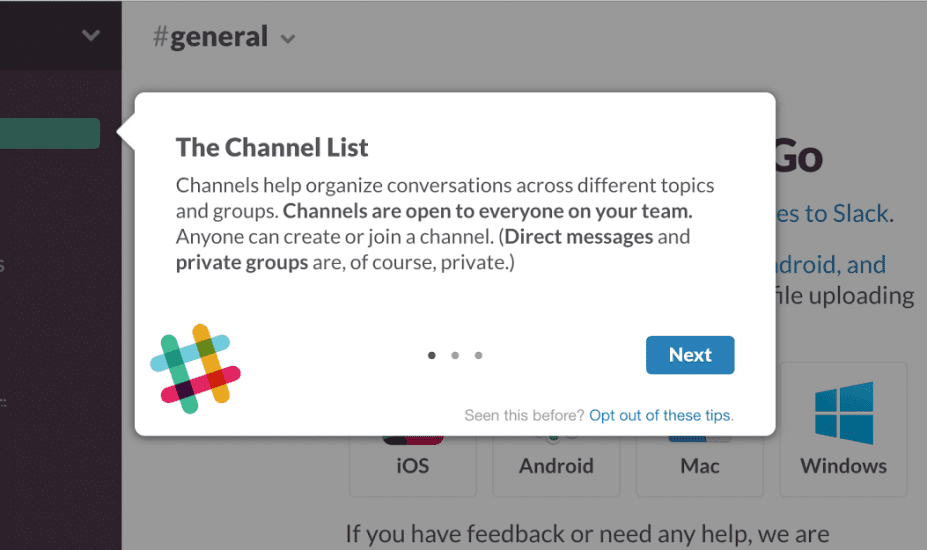The image size is (927, 550).
Task: Click the Windows text label
Action: [x=843, y=466]
